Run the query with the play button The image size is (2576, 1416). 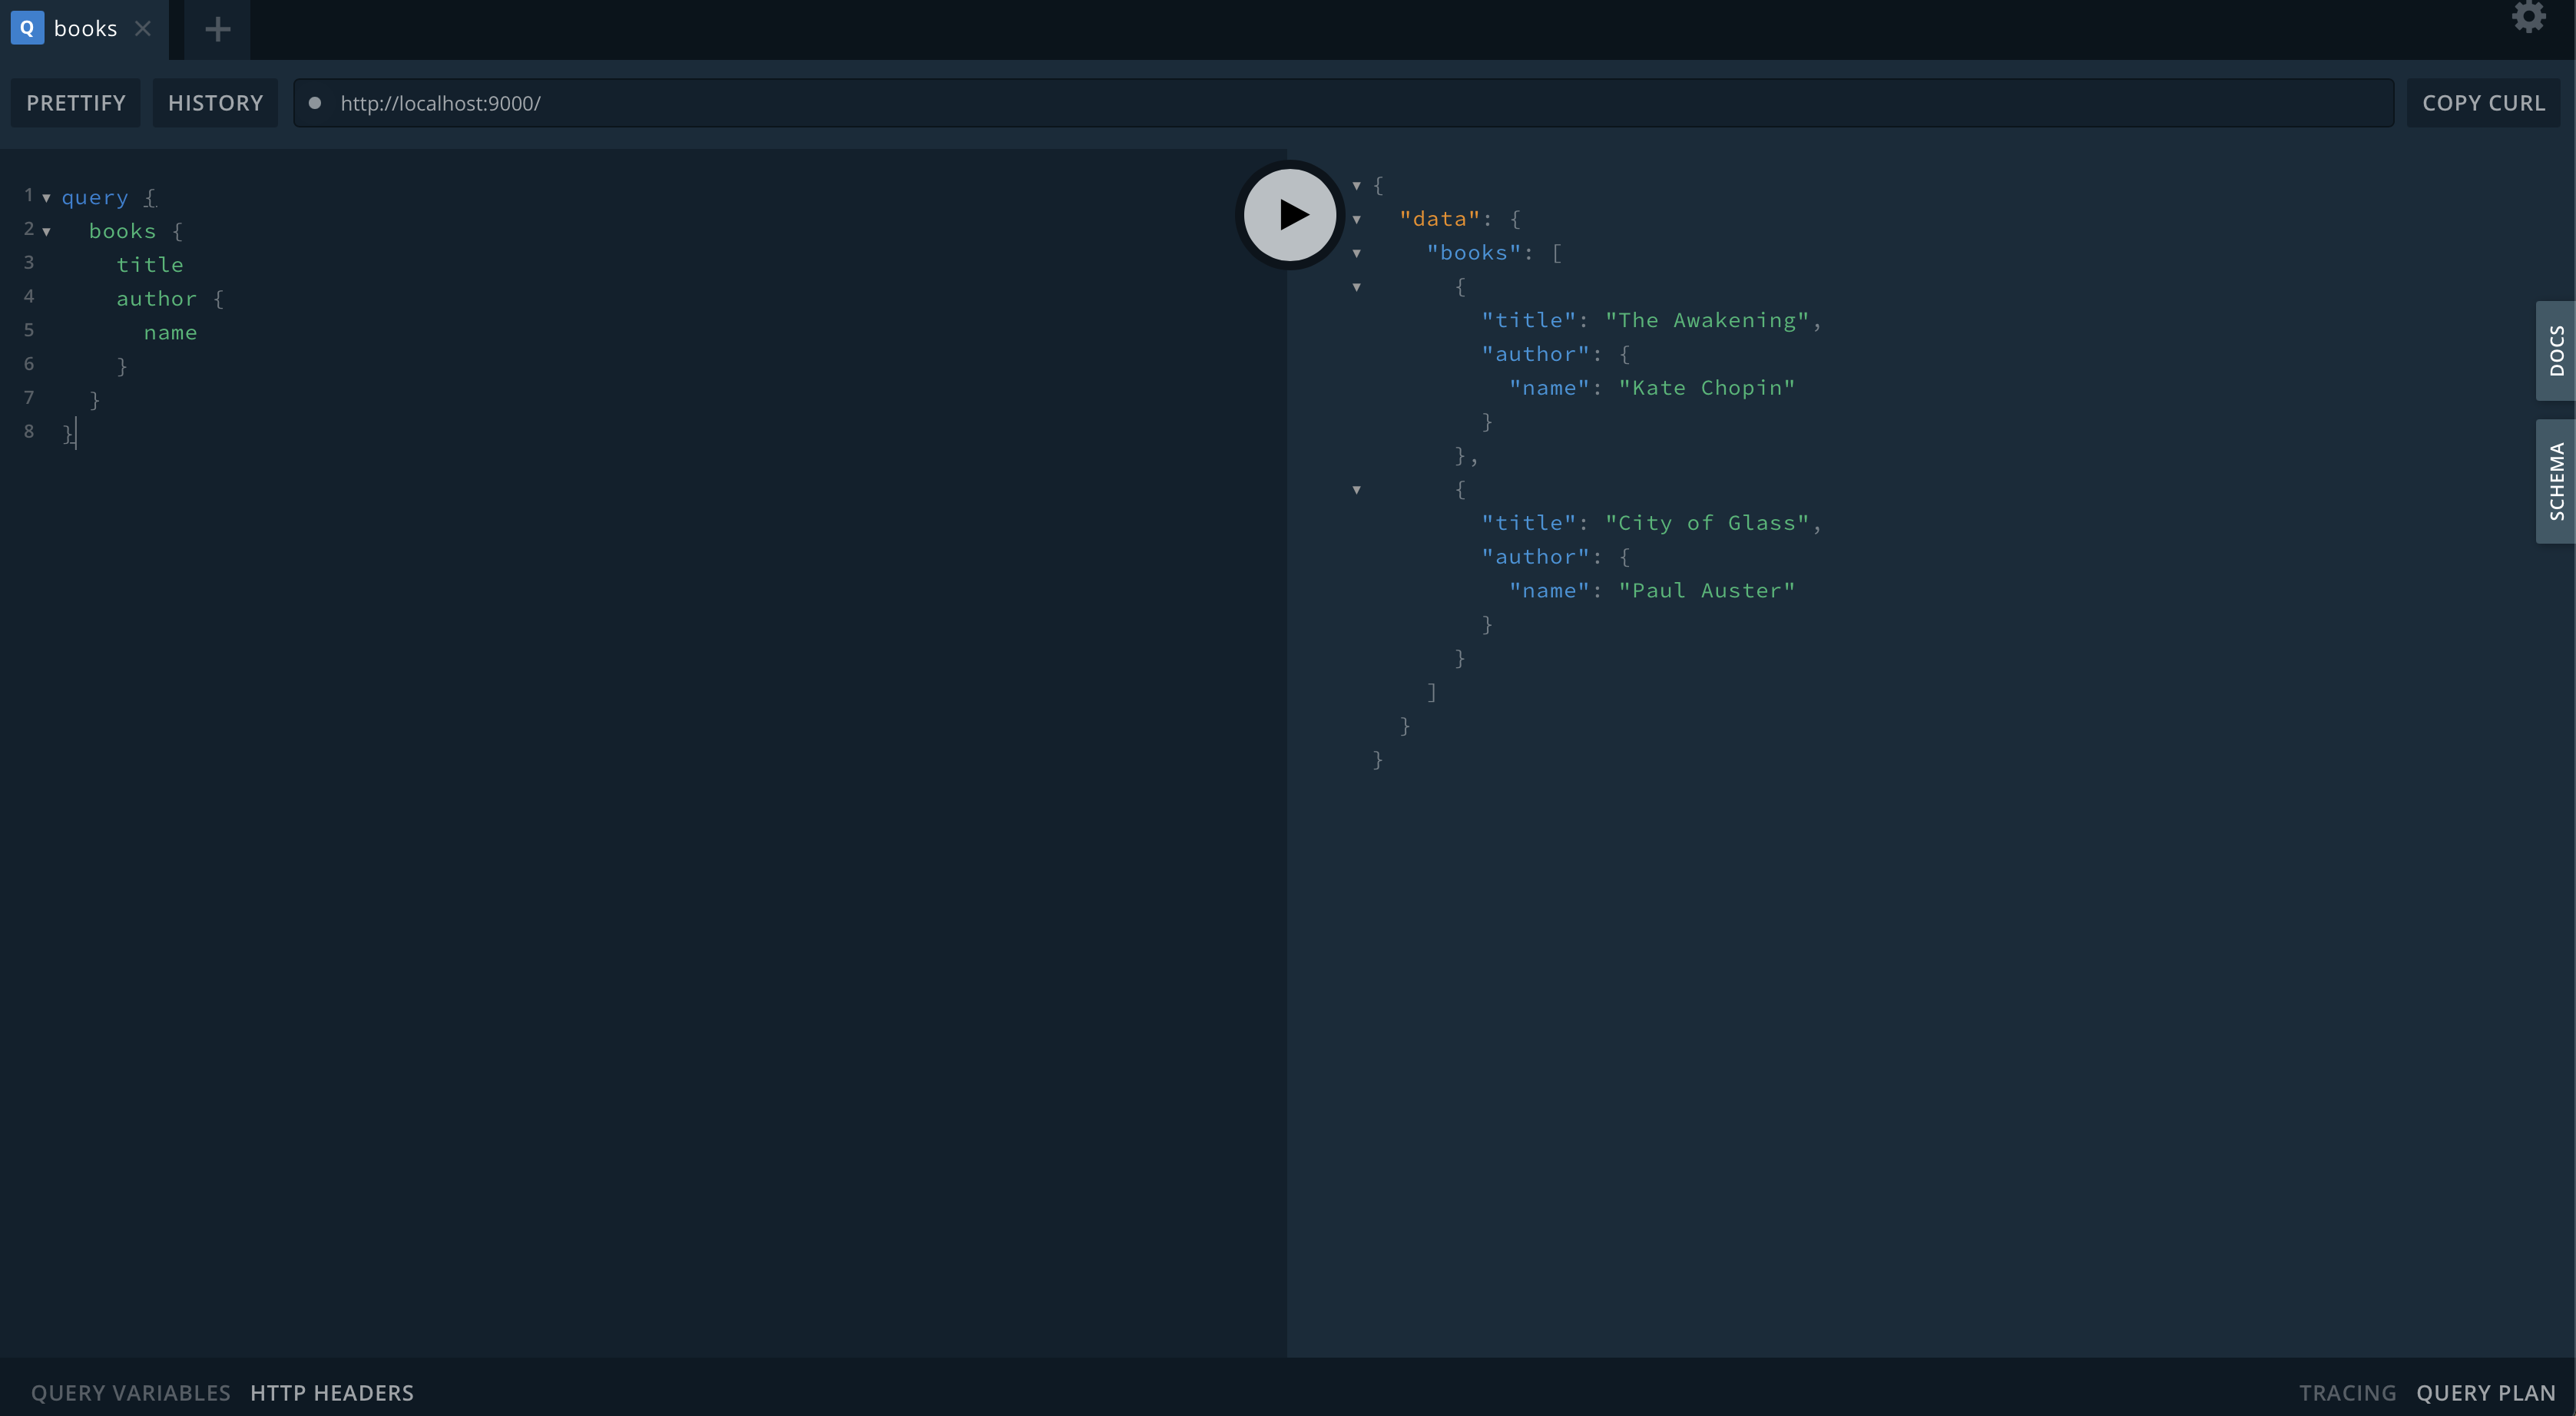coord(1290,215)
